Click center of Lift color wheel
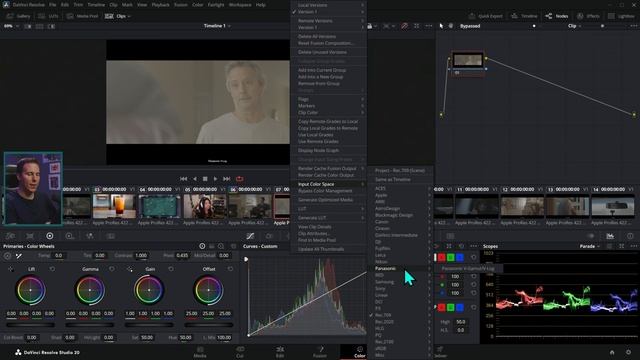 pos(30,290)
